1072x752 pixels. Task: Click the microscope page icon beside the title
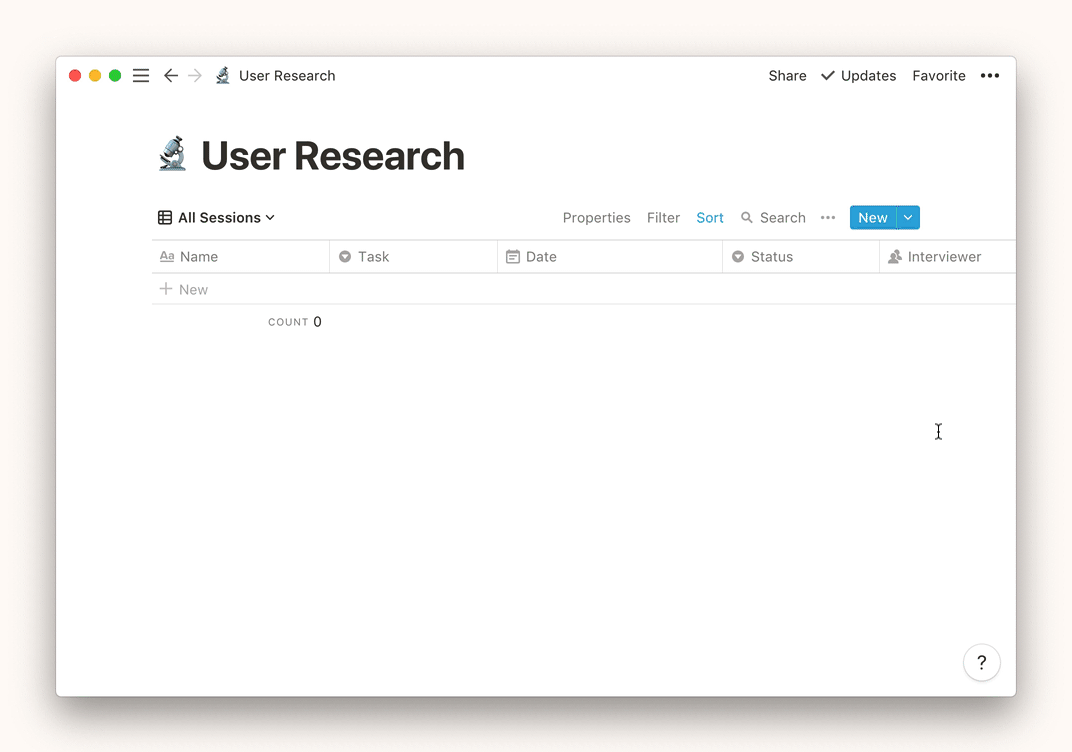173,155
